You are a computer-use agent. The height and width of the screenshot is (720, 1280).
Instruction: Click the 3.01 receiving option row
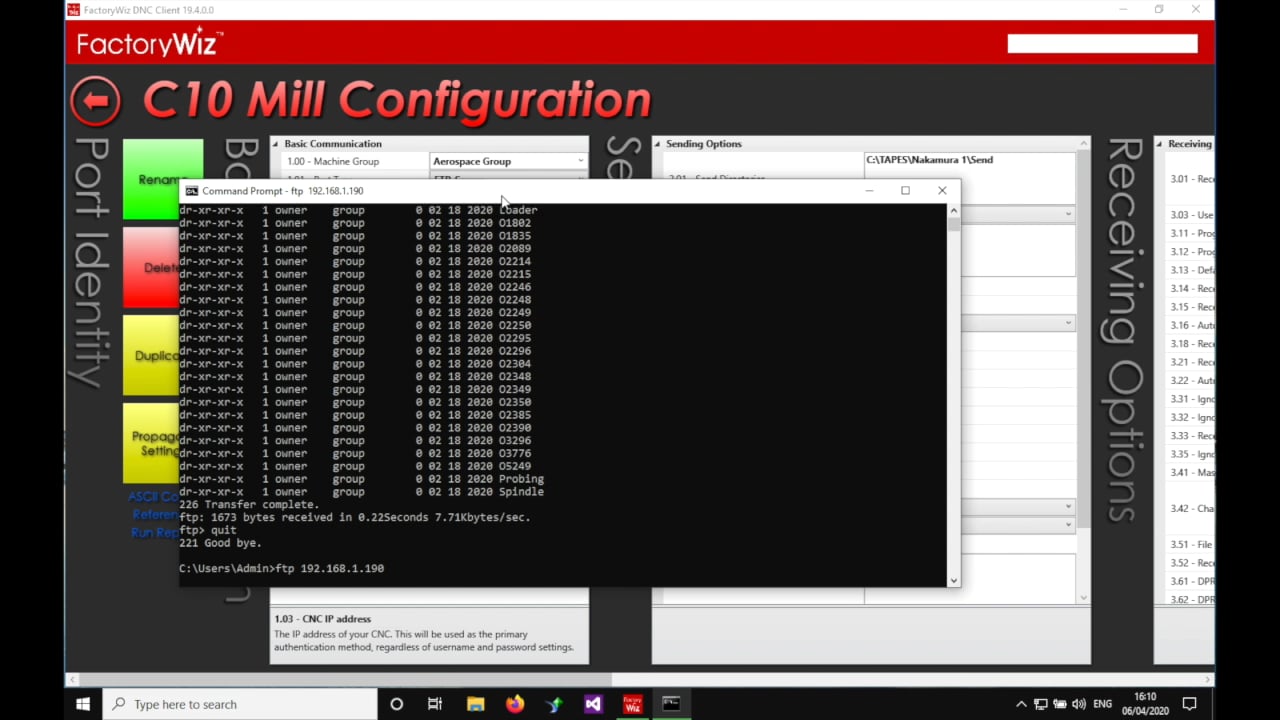click(x=1191, y=179)
